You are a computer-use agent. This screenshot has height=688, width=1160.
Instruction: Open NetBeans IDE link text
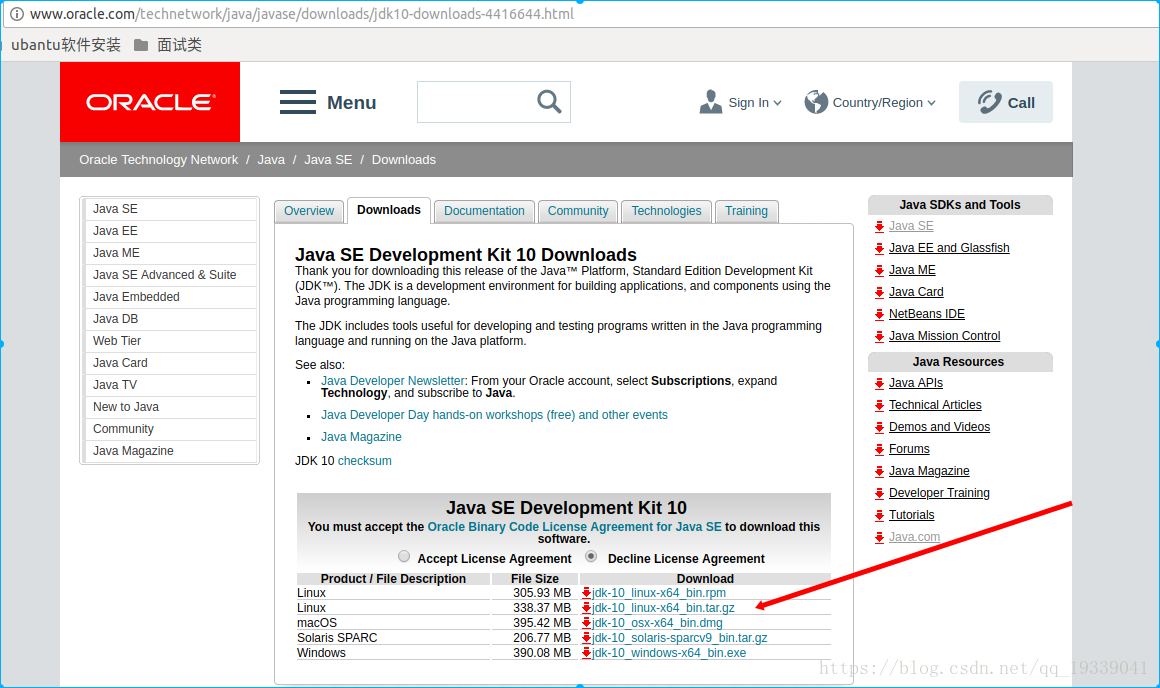(x=927, y=314)
